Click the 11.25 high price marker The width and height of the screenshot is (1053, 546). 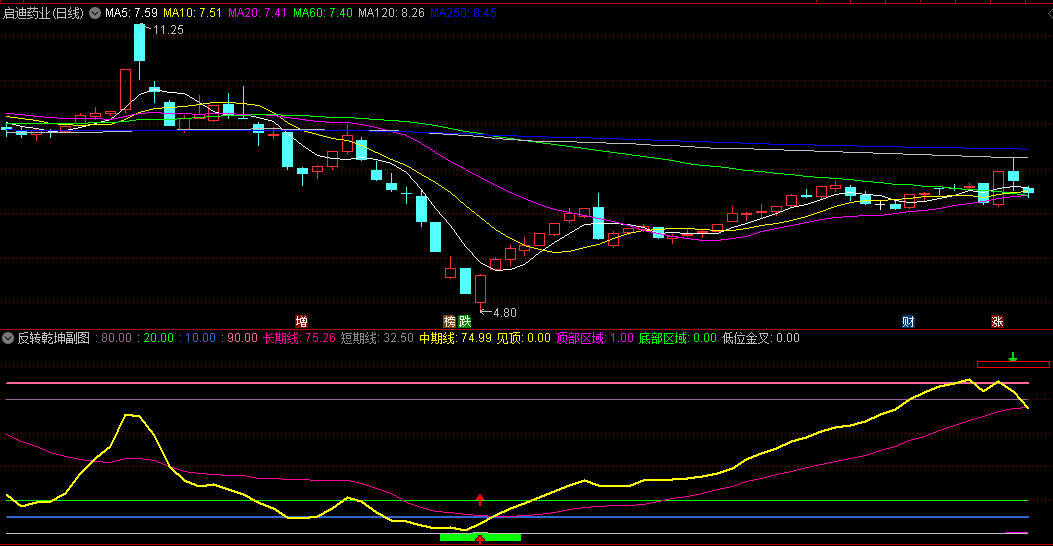tap(167, 30)
